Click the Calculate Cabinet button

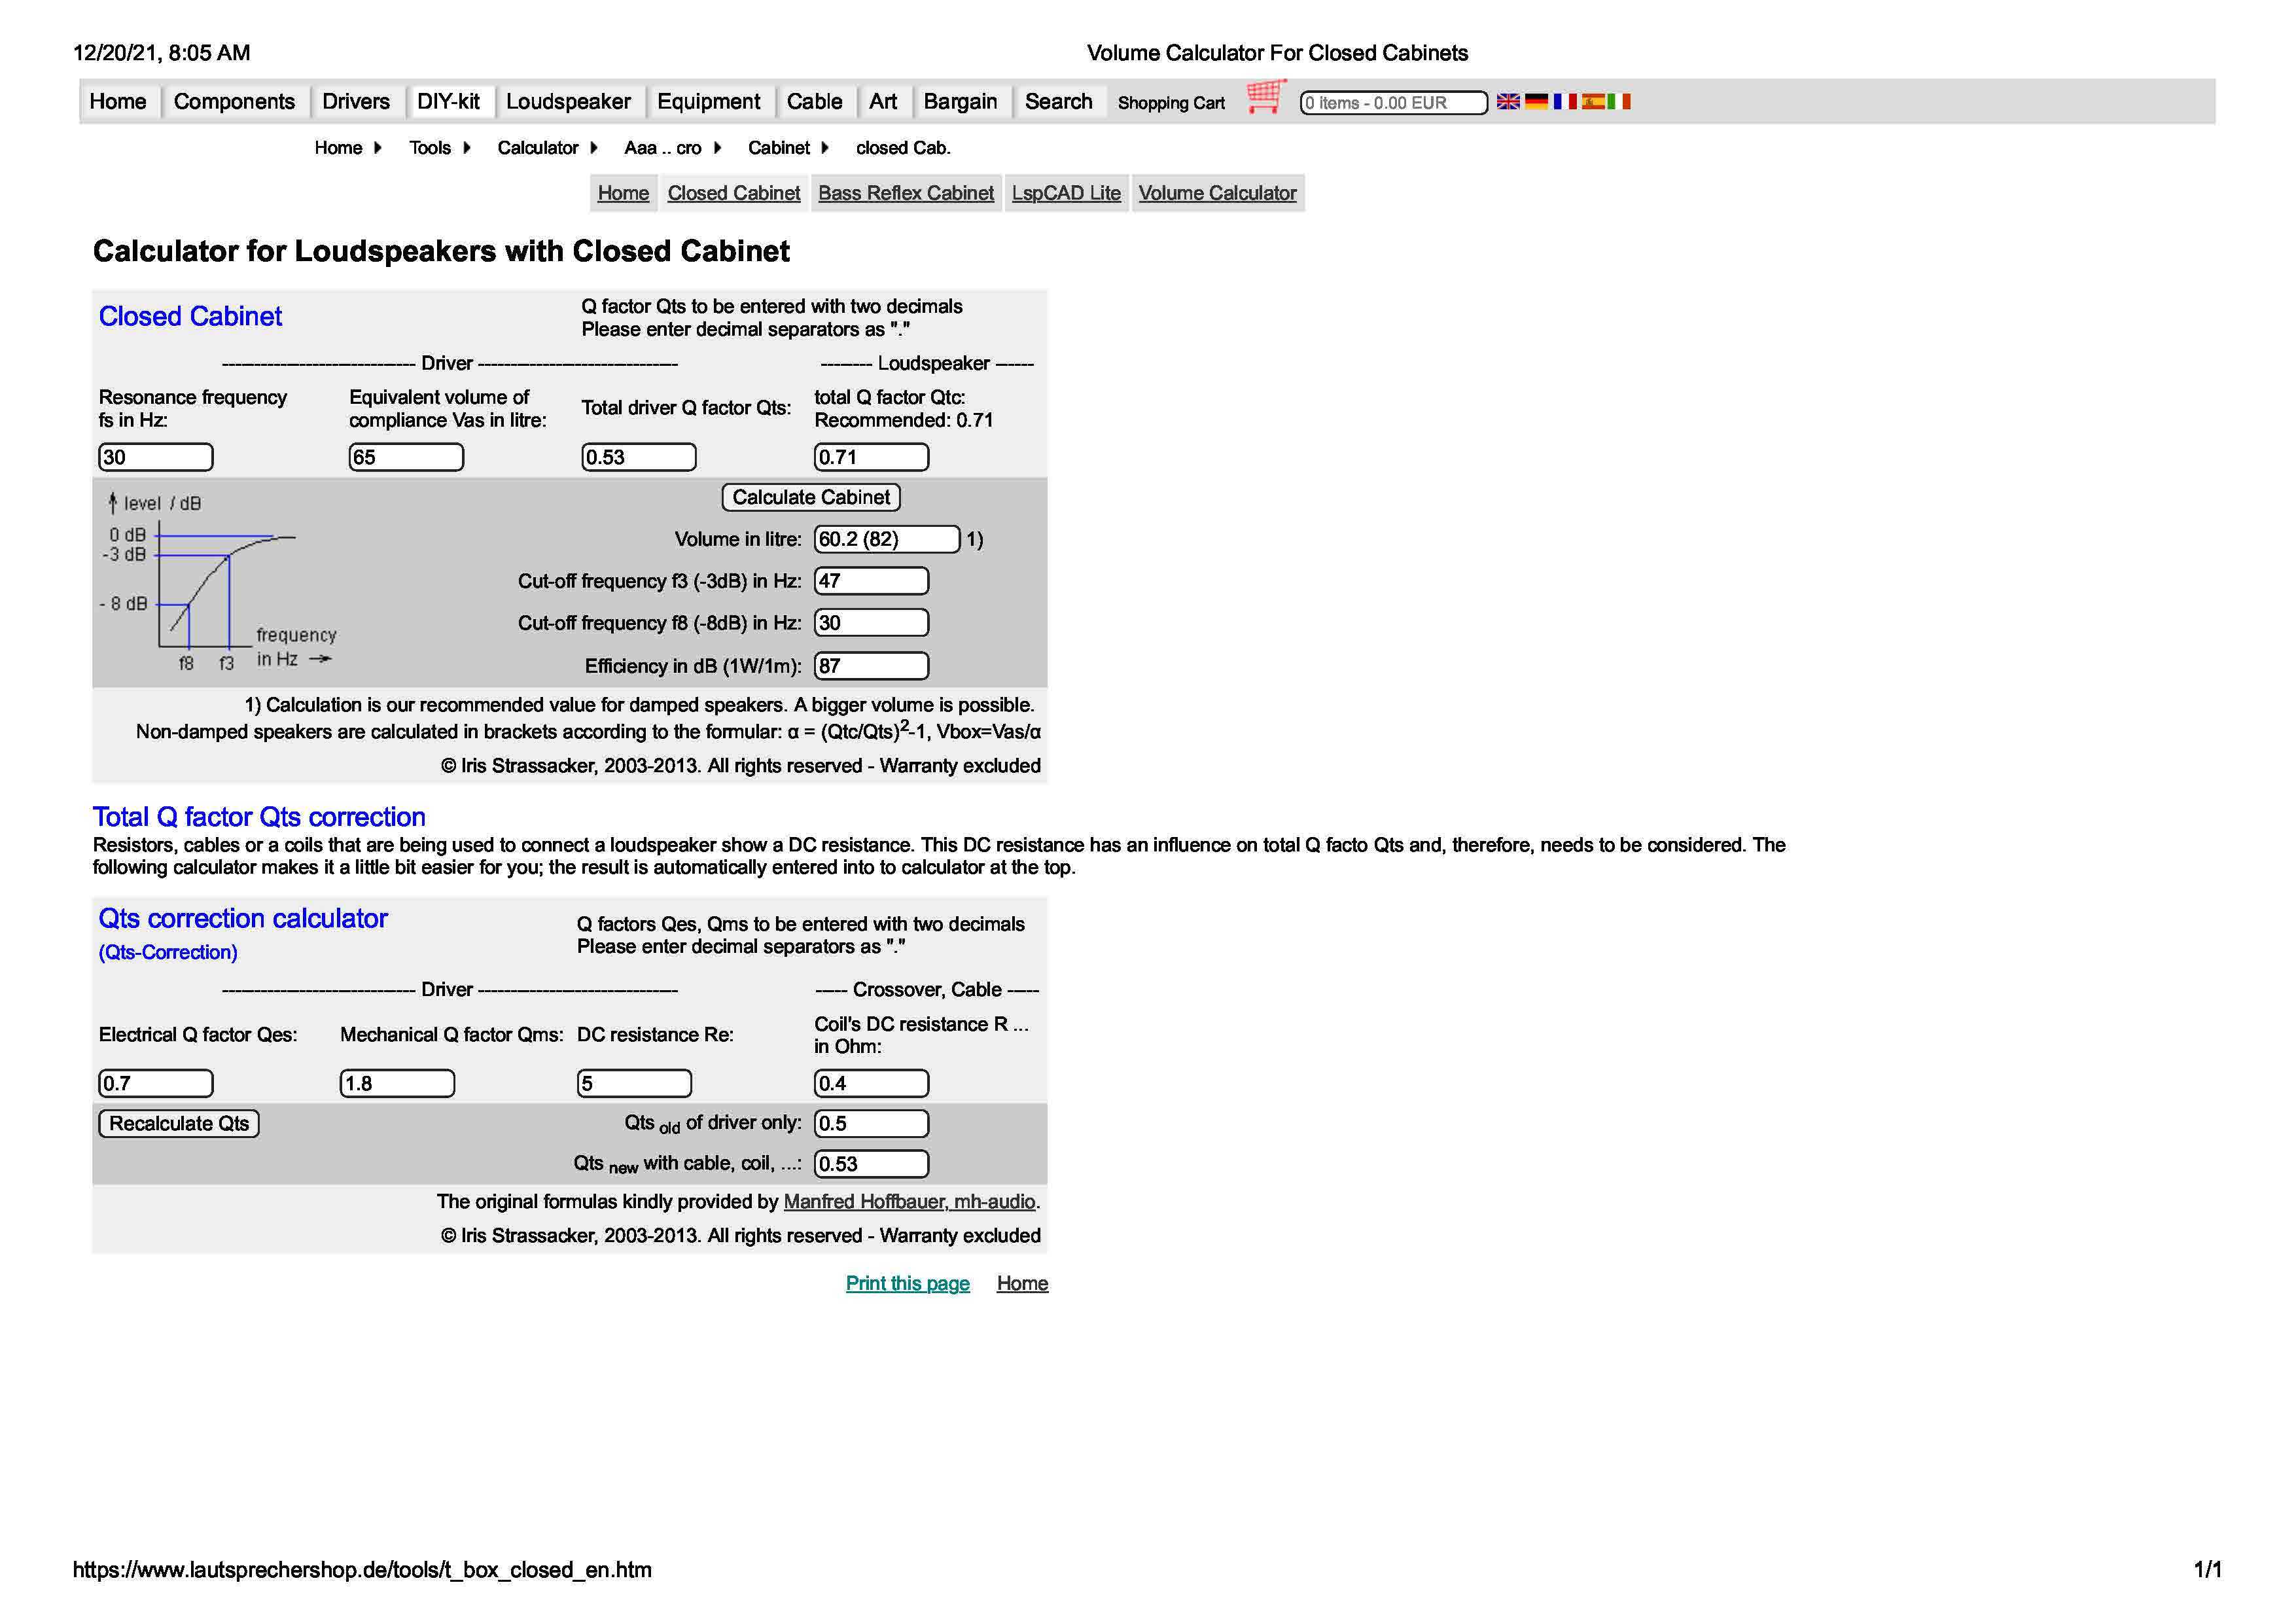811,497
